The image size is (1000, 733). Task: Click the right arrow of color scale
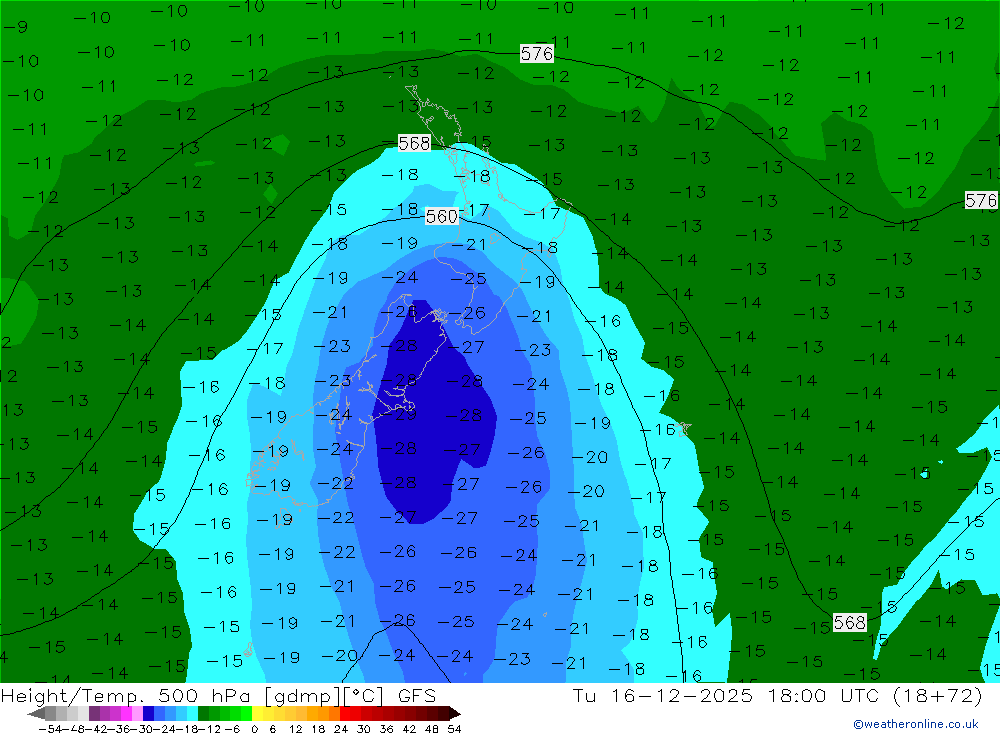pyautogui.click(x=455, y=714)
